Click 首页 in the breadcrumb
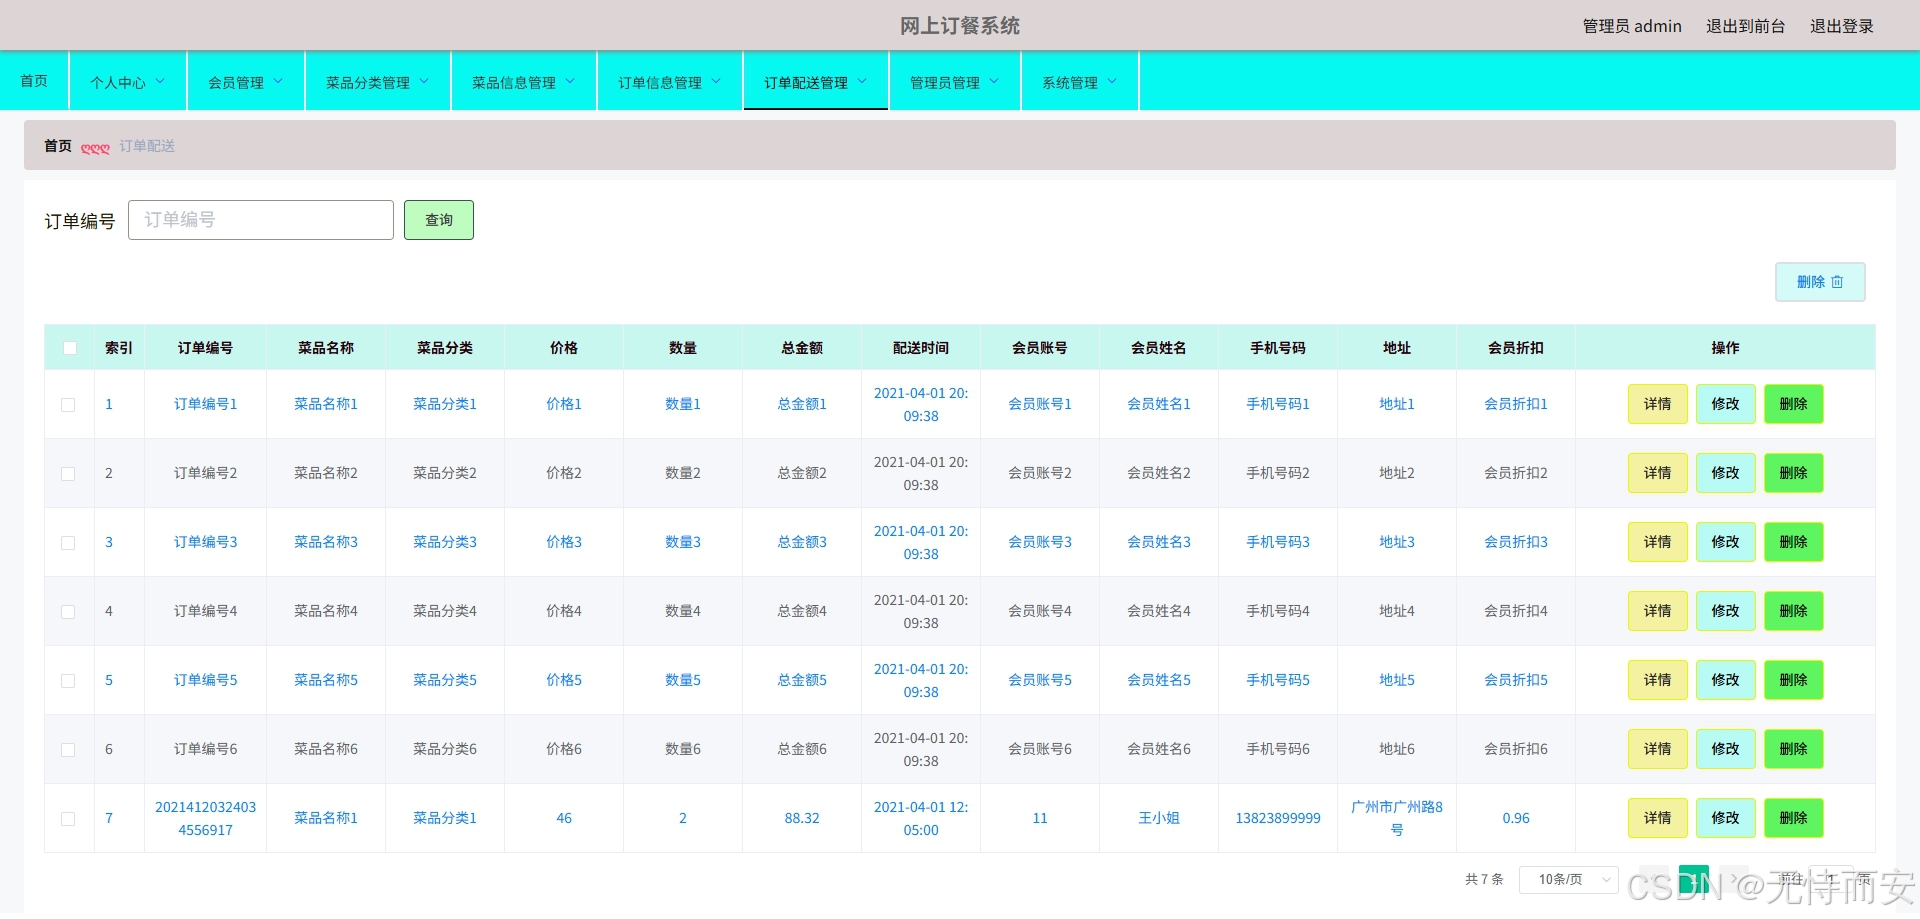 [58, 146]
